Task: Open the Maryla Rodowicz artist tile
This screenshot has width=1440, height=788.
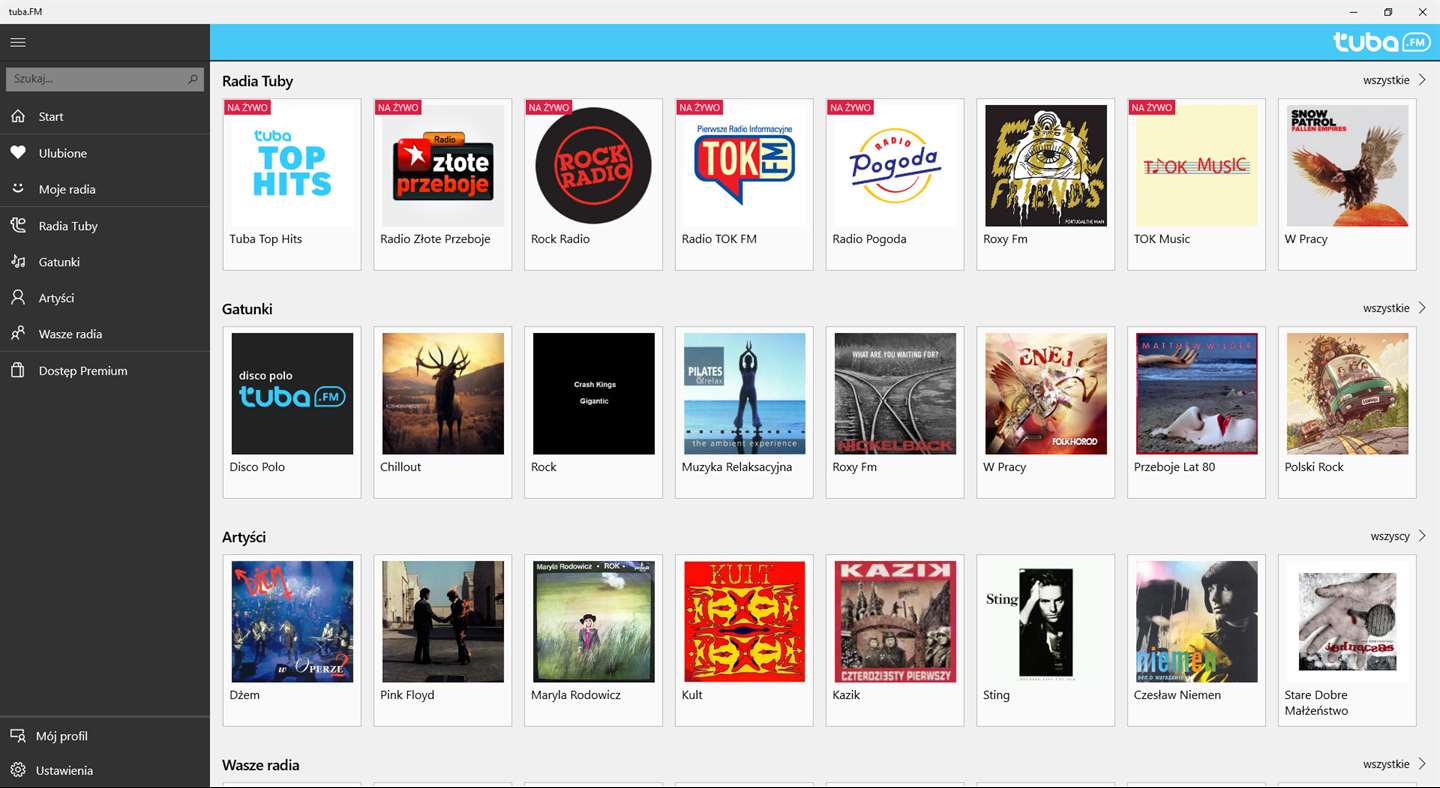Action: click(593, 640)
